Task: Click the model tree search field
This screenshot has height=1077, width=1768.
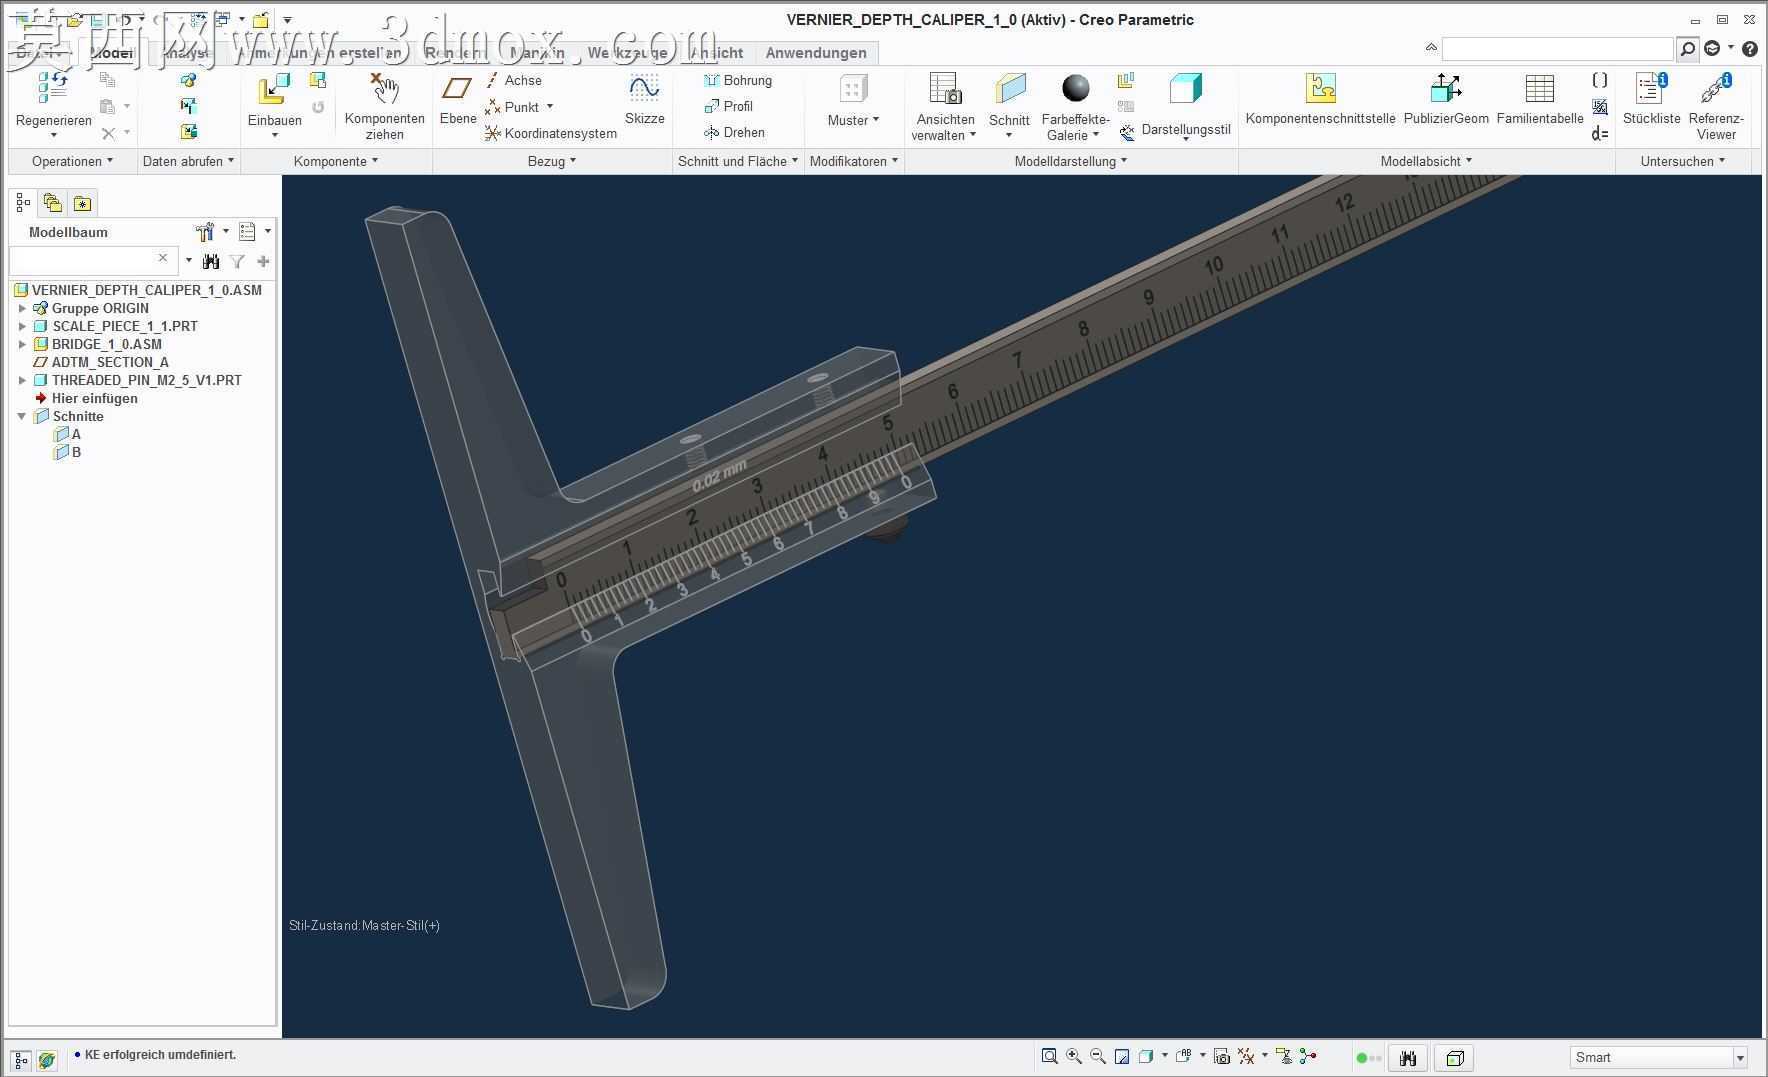Action: 92,260
